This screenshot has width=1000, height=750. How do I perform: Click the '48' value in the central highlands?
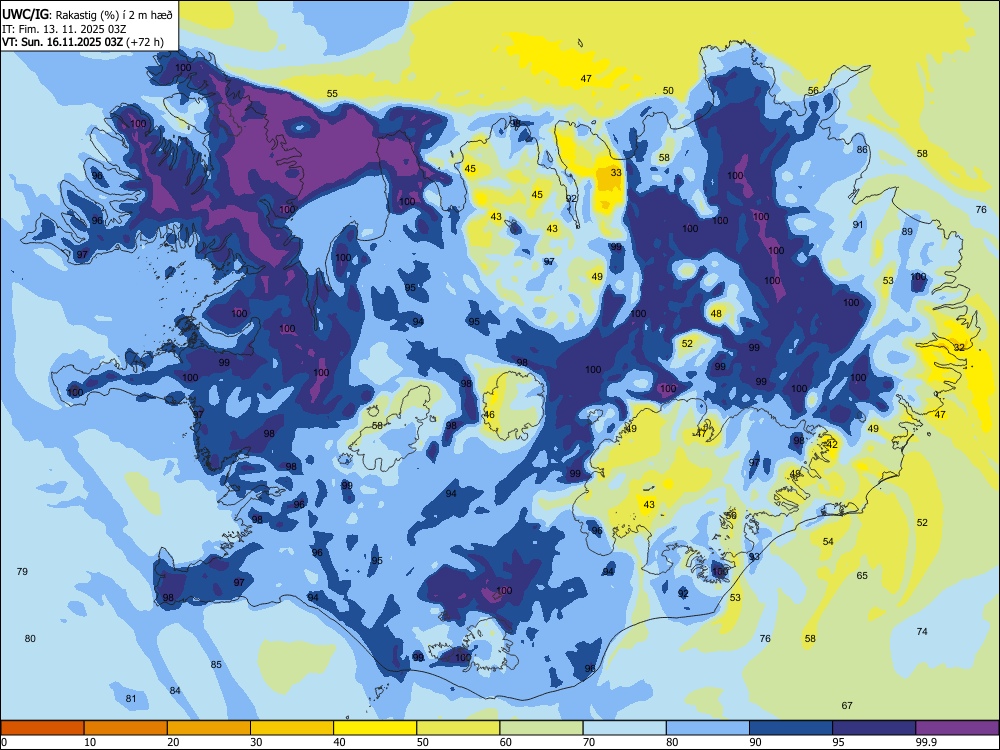[716, 313]
